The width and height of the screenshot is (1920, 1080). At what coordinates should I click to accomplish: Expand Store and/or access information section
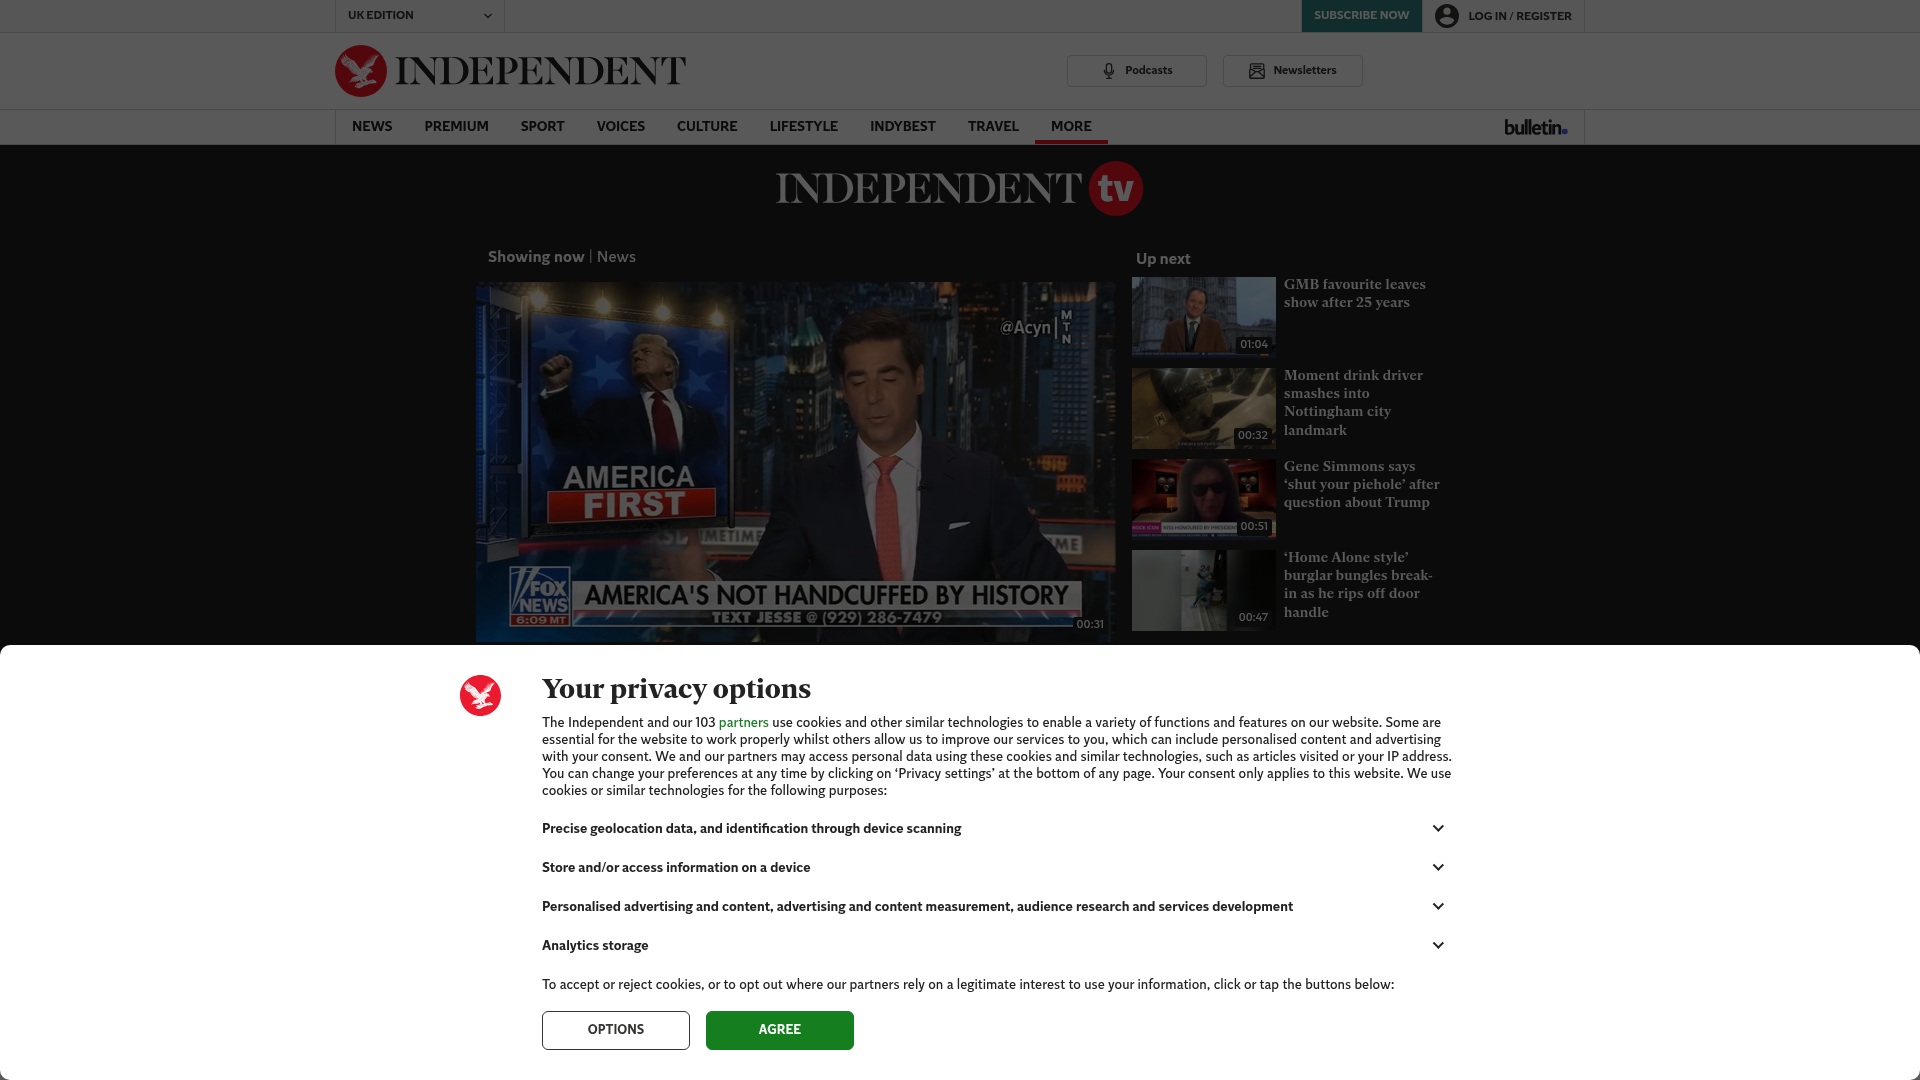pyautogui.click(x=994, y=867)
